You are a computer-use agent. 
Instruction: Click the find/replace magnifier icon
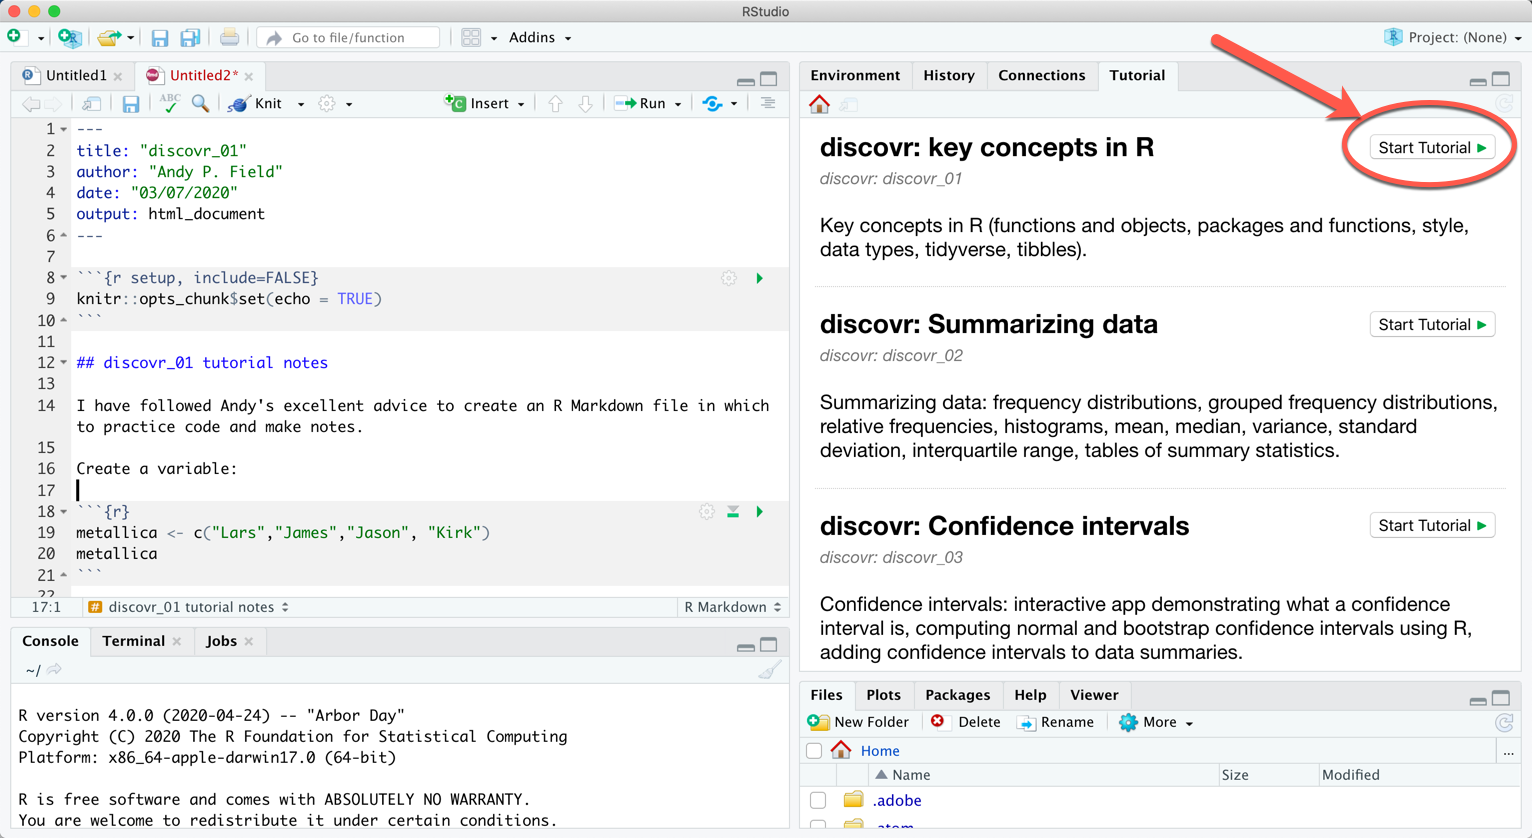pos(200,103)
